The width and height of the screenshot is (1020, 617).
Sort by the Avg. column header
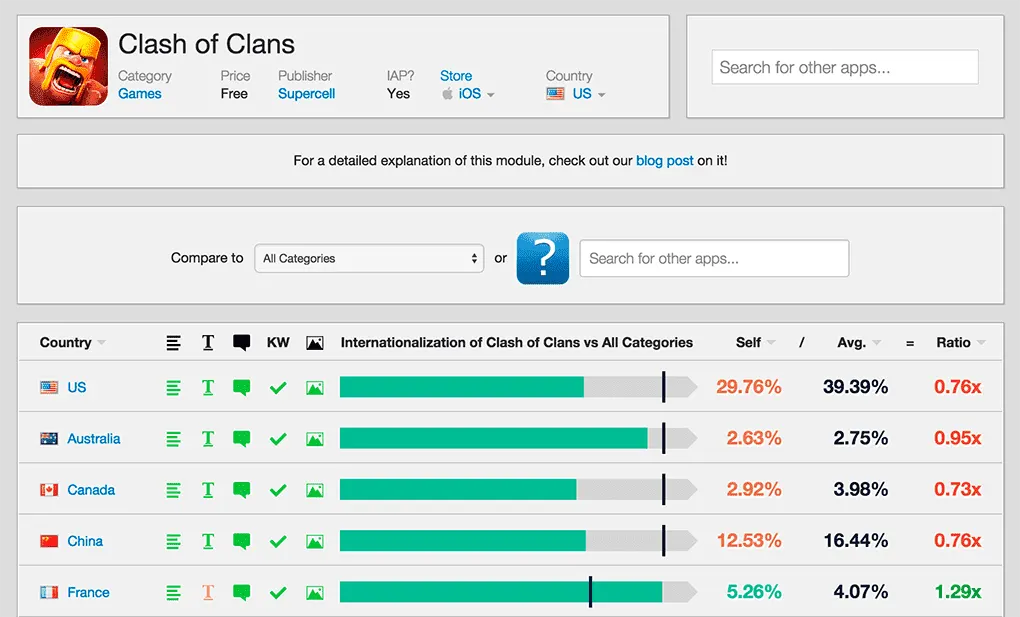pyautogui.click(x=859, y=342)
